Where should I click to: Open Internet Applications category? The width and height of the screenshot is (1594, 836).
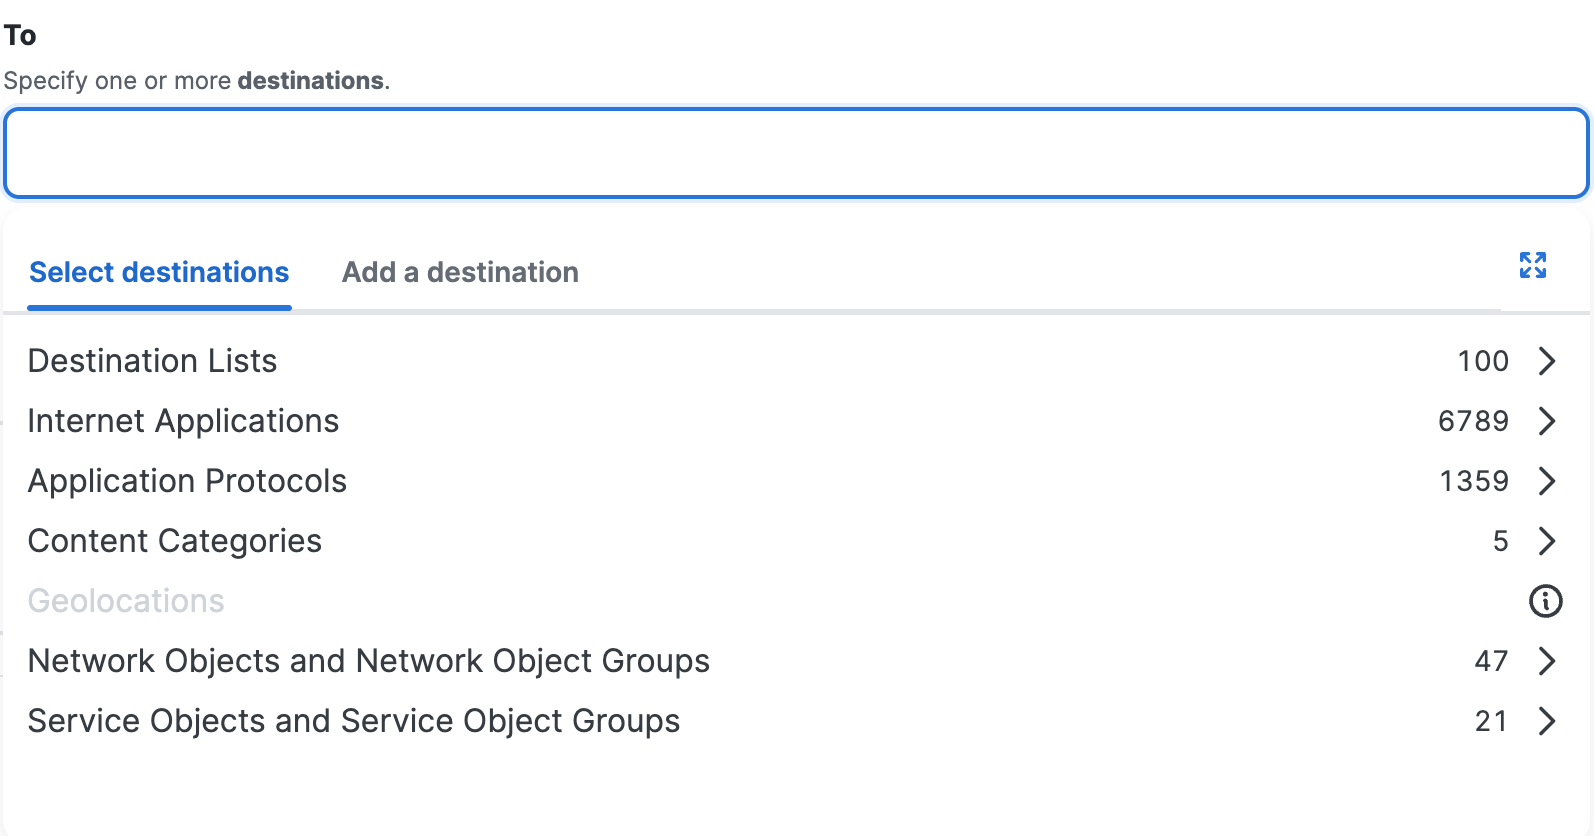coord(796,421)
